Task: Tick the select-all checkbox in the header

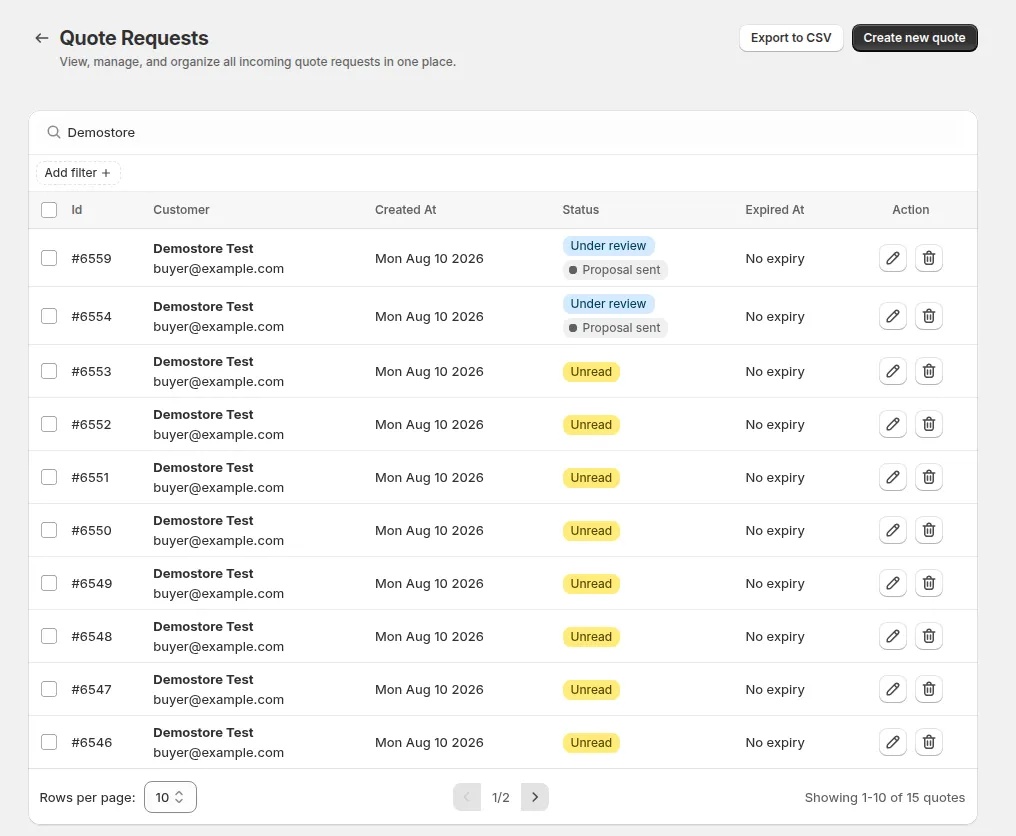Action: [49, 210]
